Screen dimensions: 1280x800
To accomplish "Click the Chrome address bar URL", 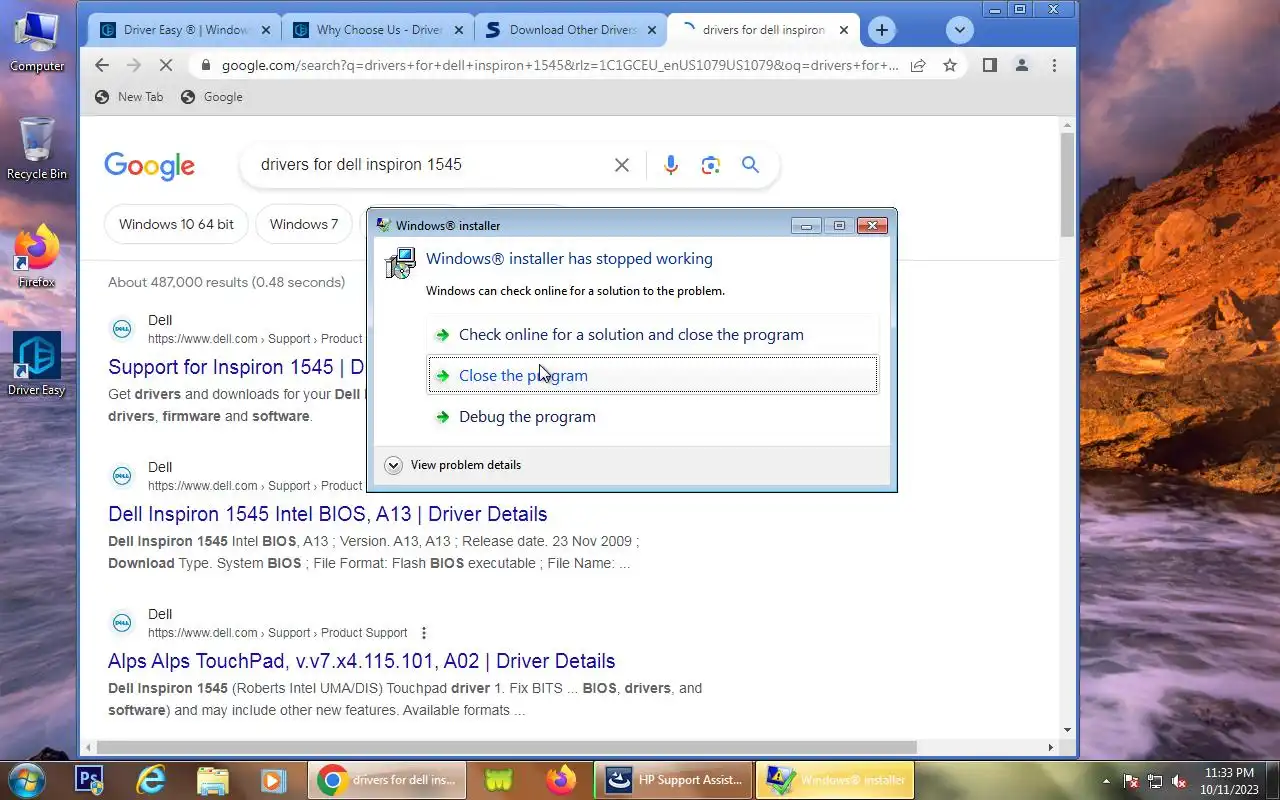I will [x=560, y=65].
